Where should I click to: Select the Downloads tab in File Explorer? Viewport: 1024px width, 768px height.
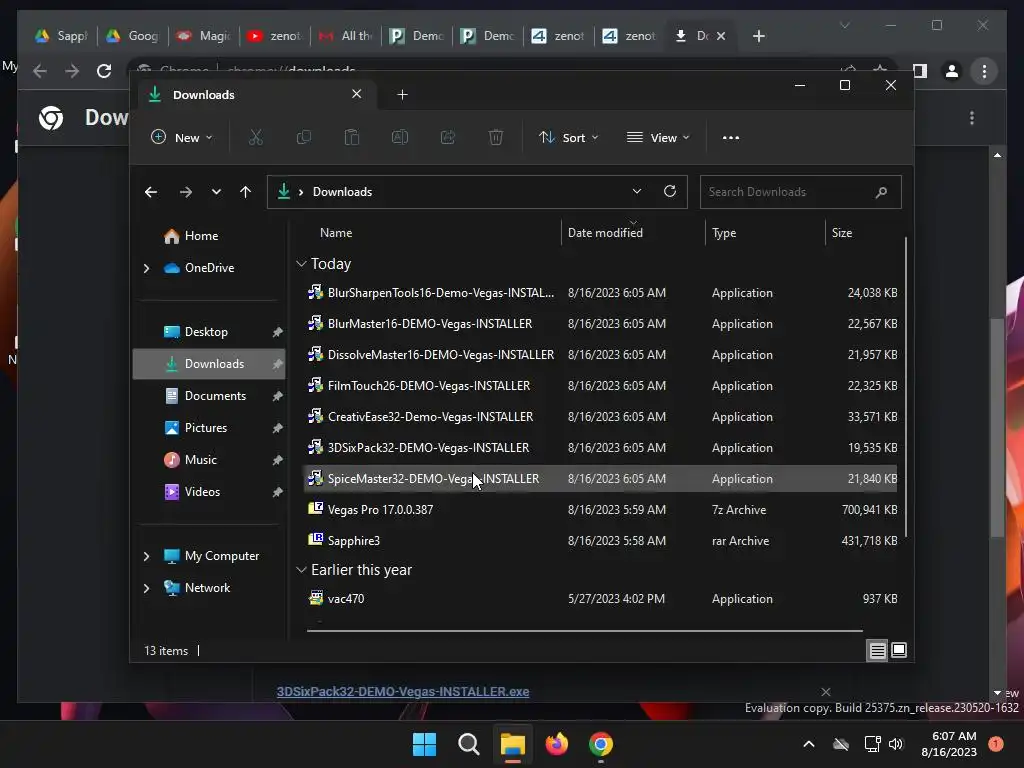255,95
